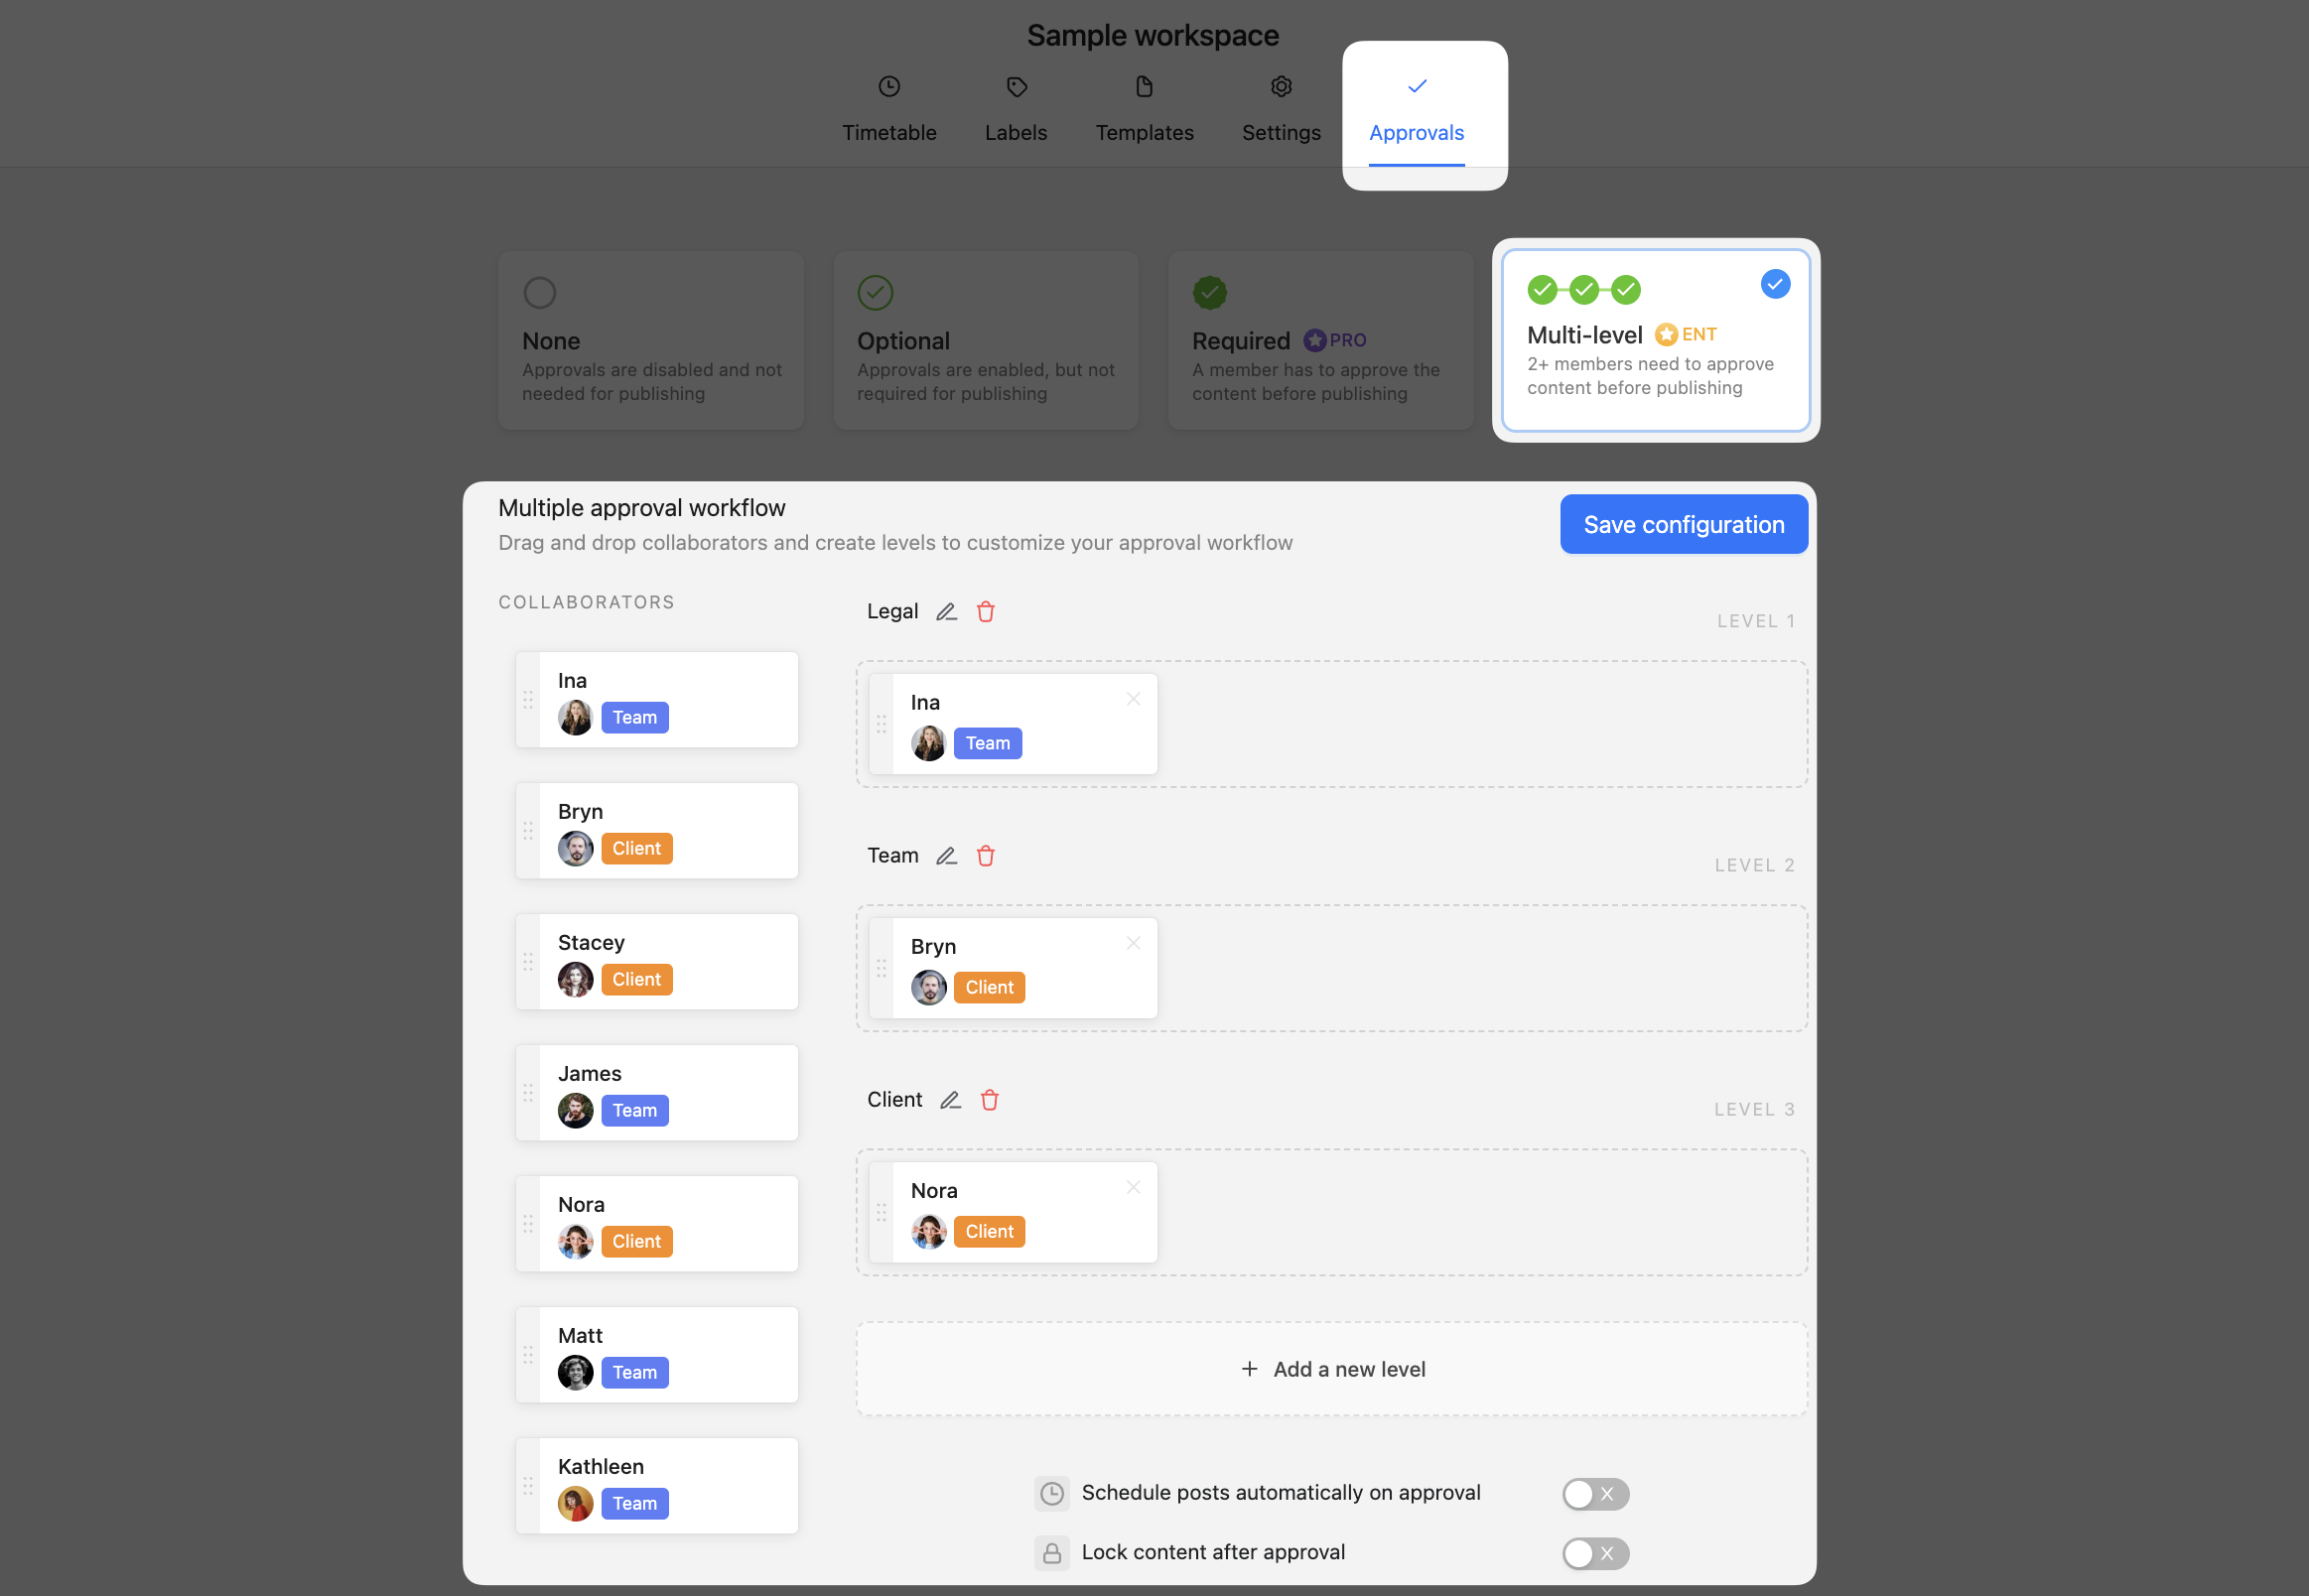The height and width of the screenshot is (1596, 2309).
Task: Select the Required PRO approval option
Action: [1320, 341]
